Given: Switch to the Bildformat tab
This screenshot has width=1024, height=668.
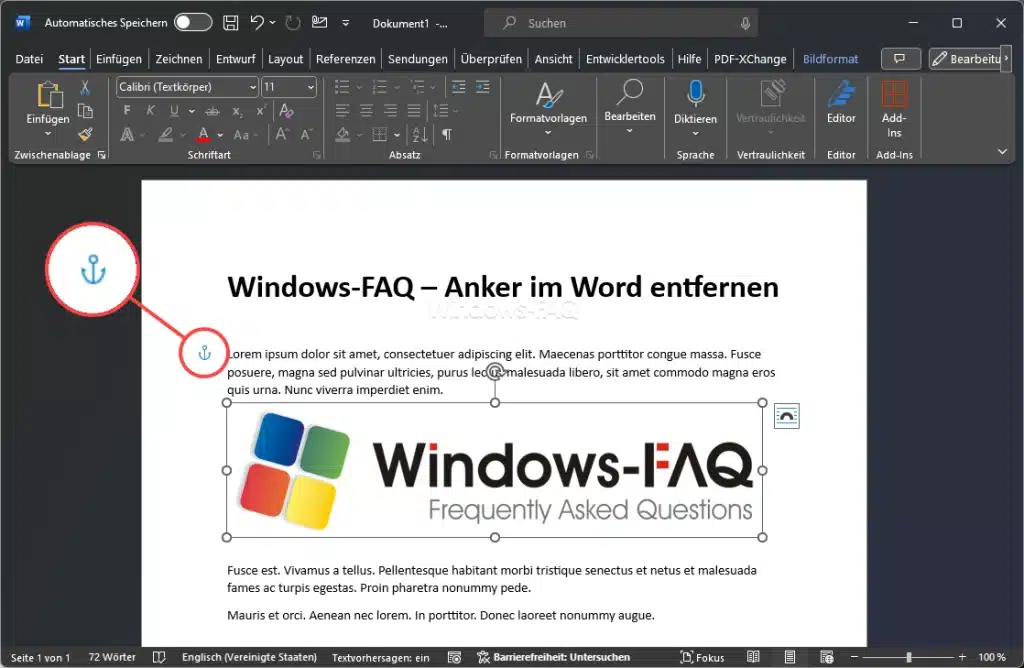Looking at the screenshot, I should coord(831,59).
